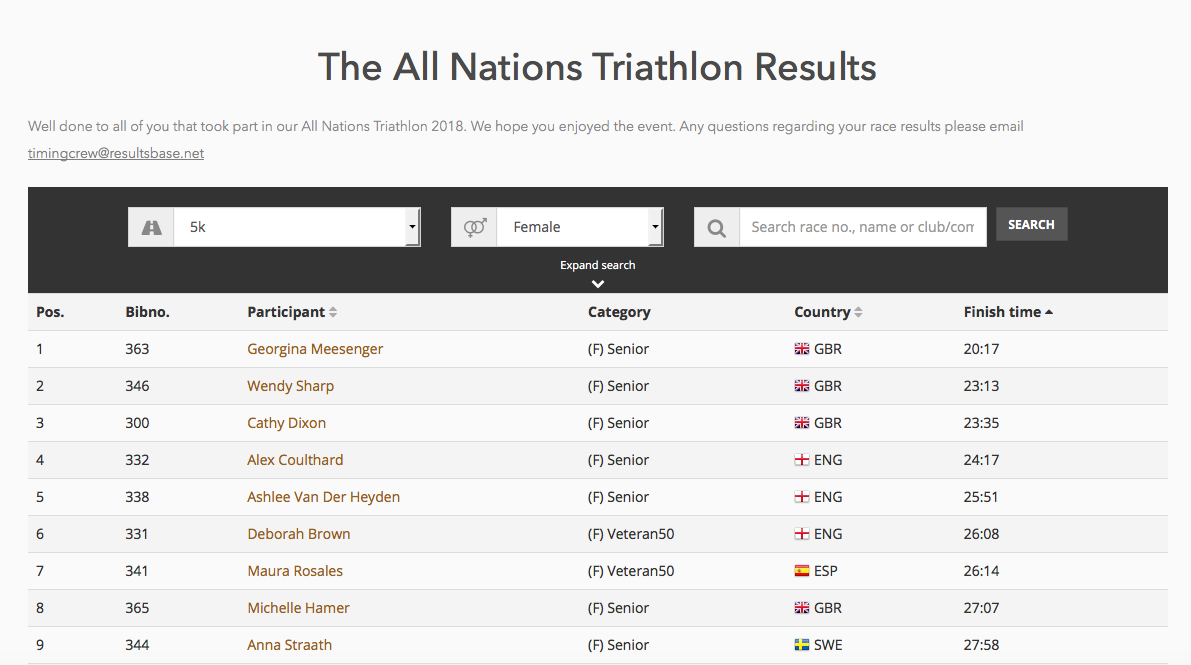Open Georgina Meesenger's result
Viewport: 1191px width, 665px height.
coord(315,349)
